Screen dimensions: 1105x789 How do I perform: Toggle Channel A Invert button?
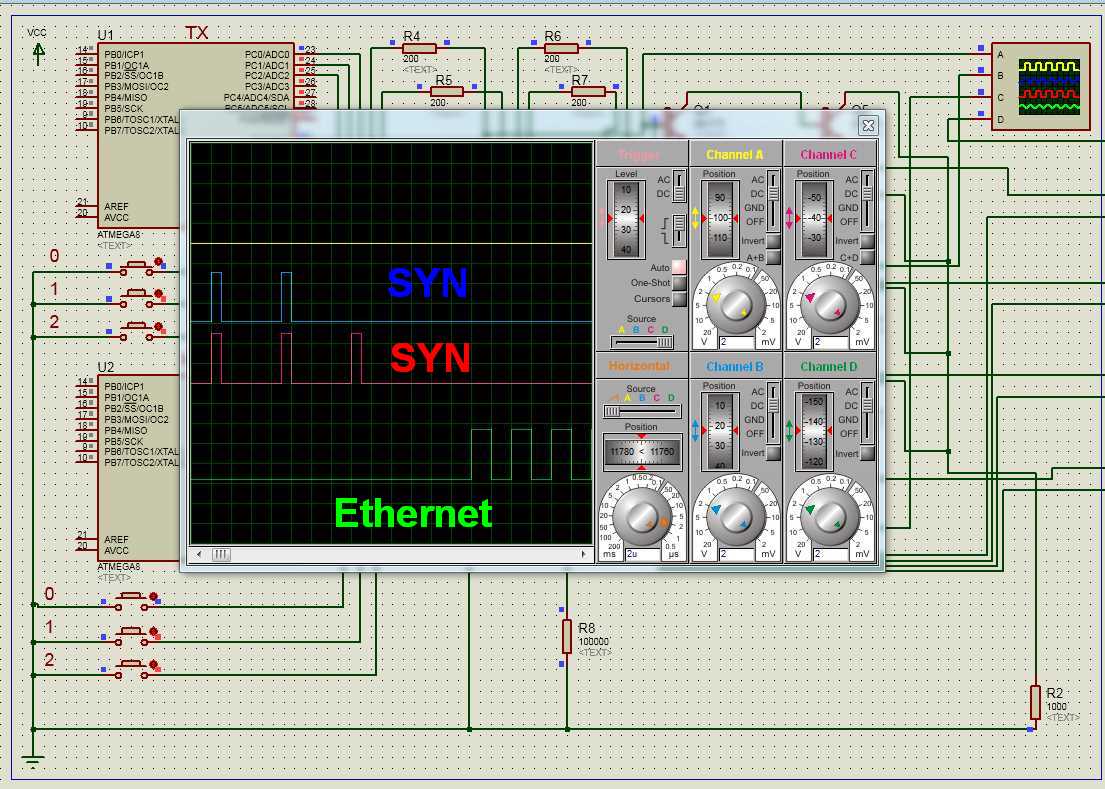(x=772, y=241)
